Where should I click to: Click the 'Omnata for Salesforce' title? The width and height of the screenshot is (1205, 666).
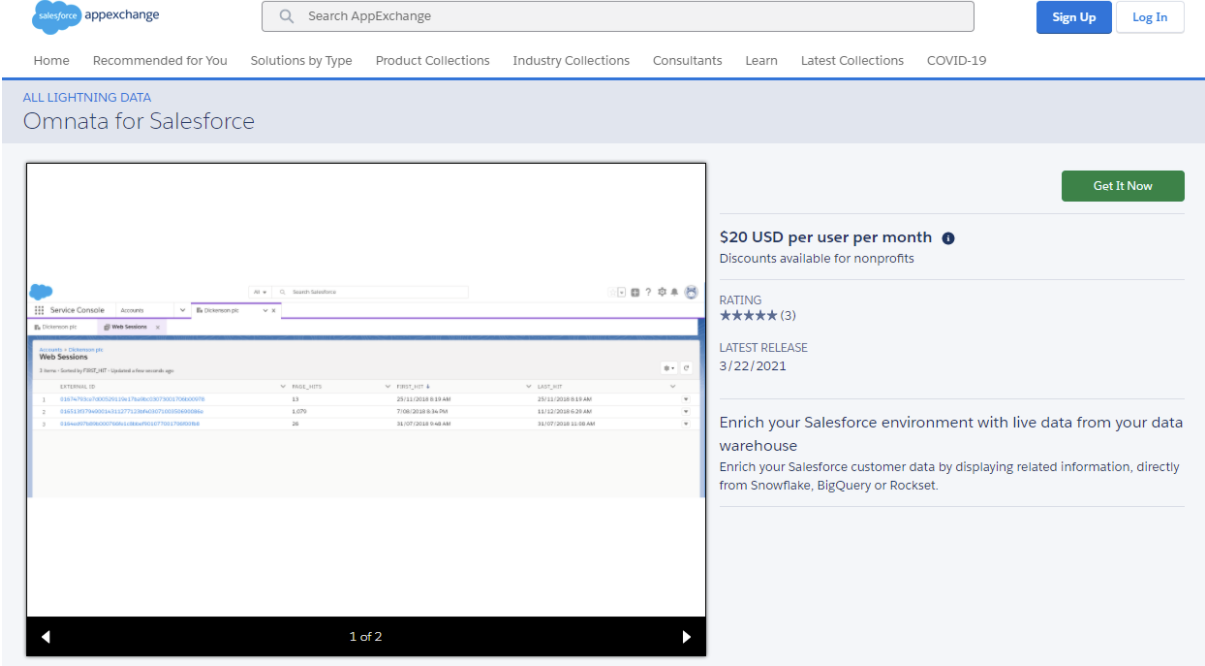tap(139, 122)
